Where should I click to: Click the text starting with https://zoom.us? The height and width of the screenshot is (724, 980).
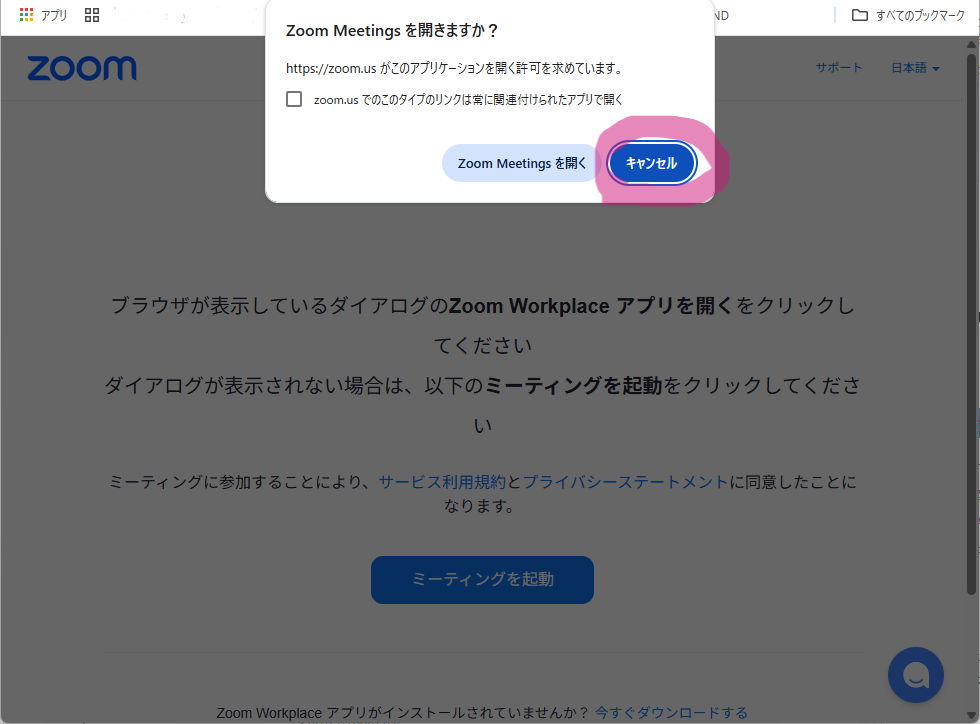click(x=454, y=68)
